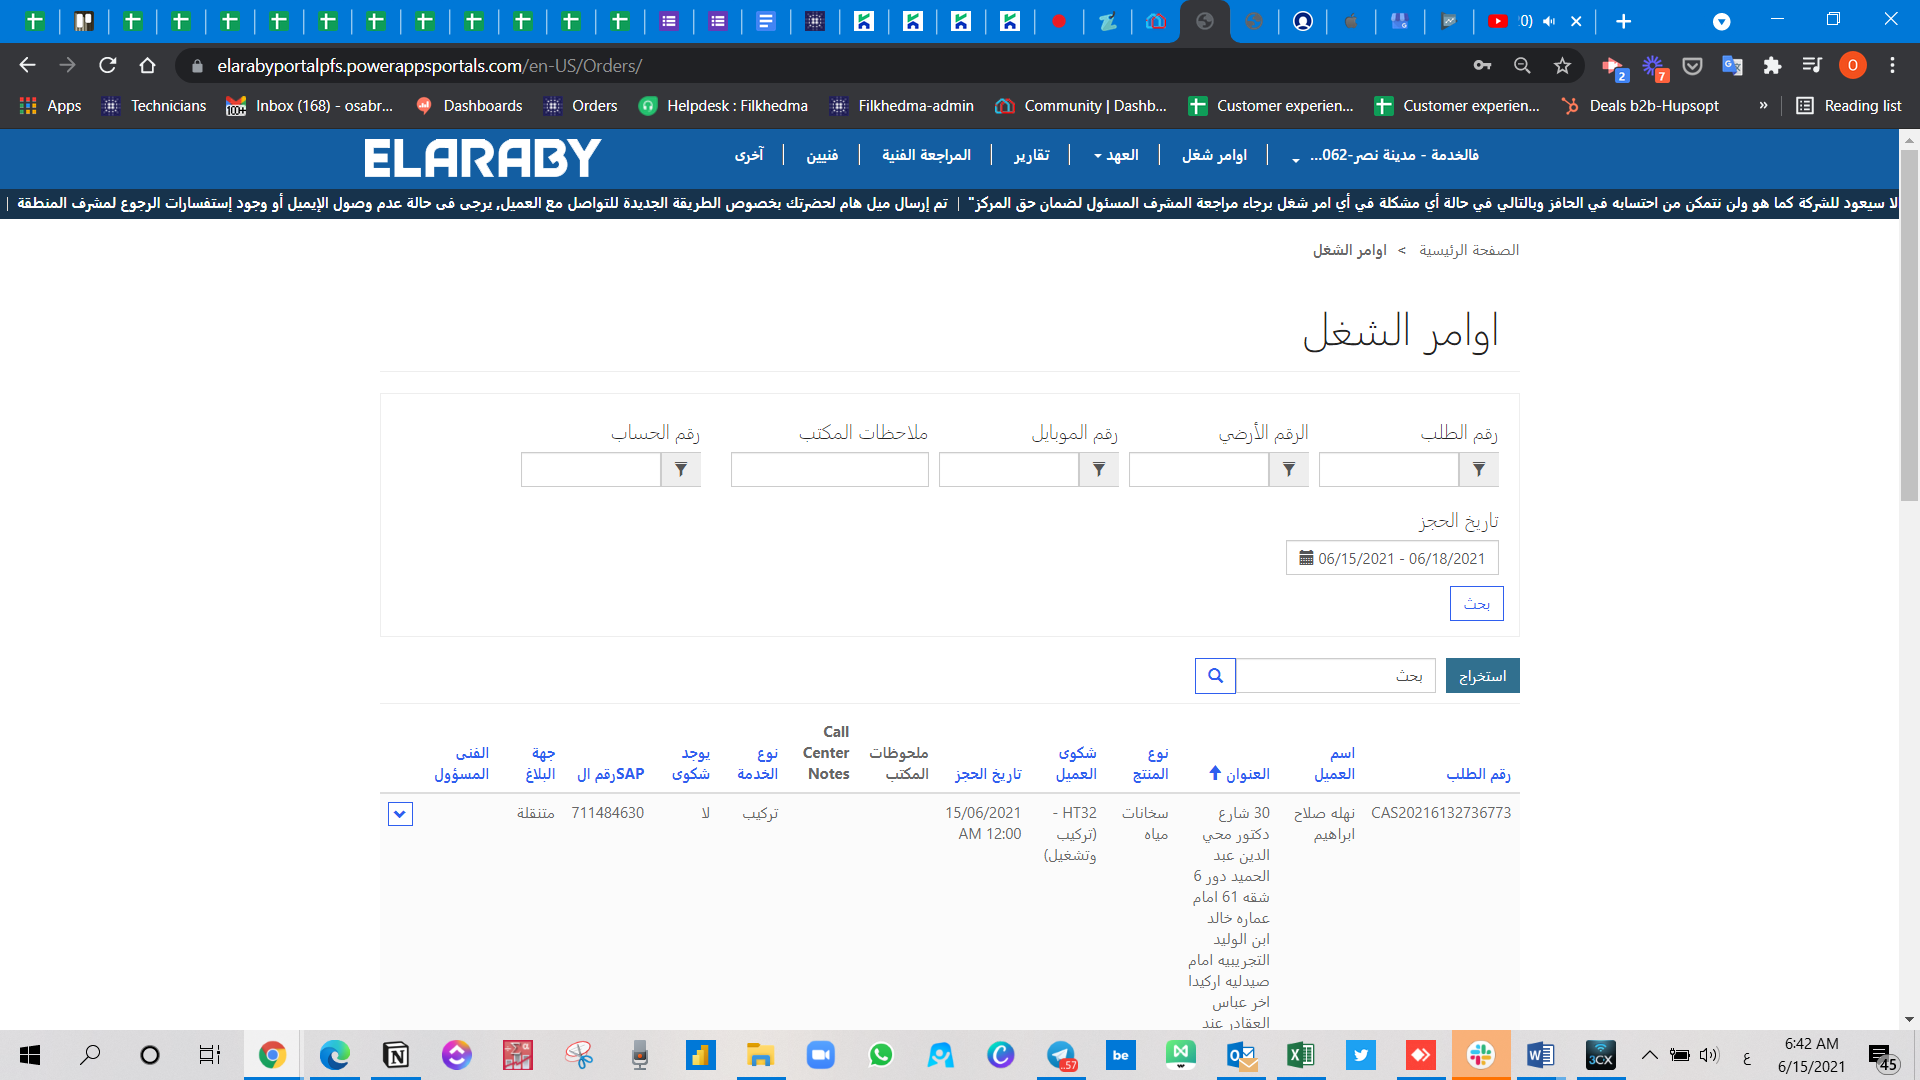Click the بحث search button
1920x1080 pixels.
1476,604
